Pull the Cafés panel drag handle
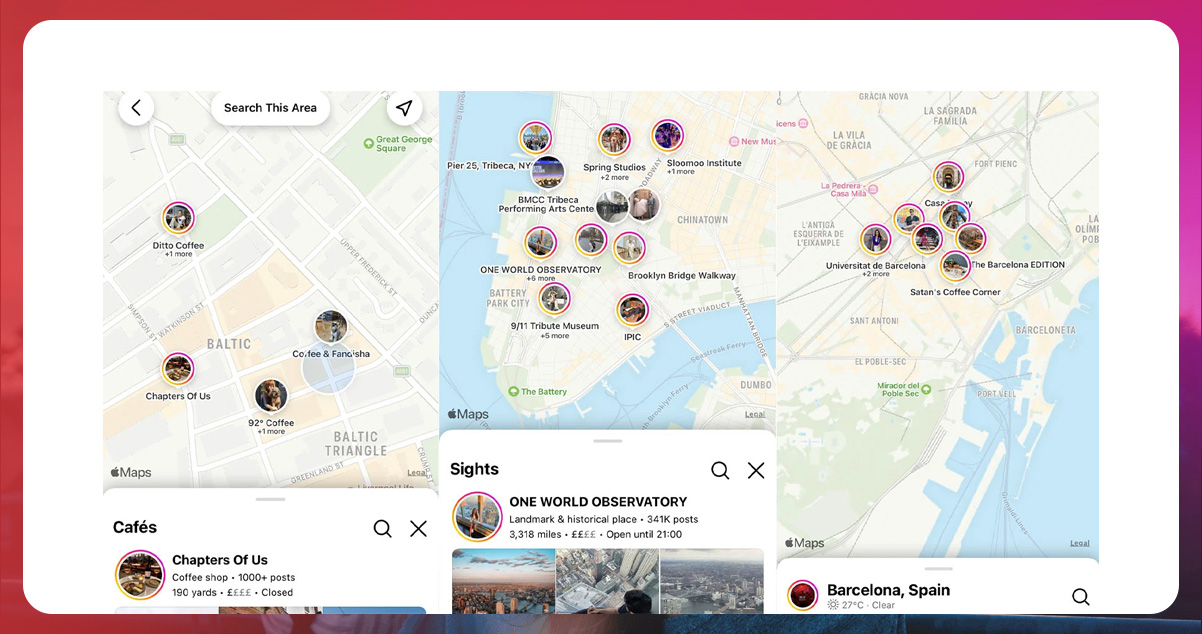Image resolution: width=1202 pixels, height=634 pixels. coord(270,499)
